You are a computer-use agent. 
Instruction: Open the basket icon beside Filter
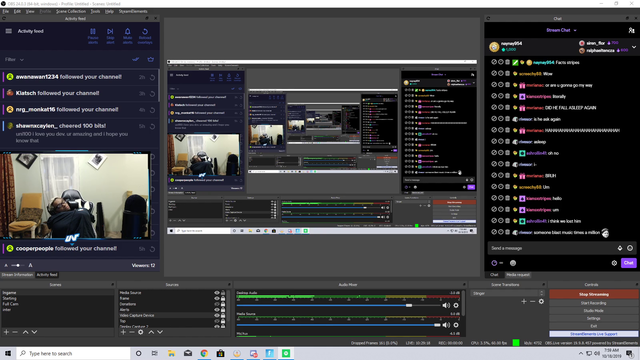(151, 60)
